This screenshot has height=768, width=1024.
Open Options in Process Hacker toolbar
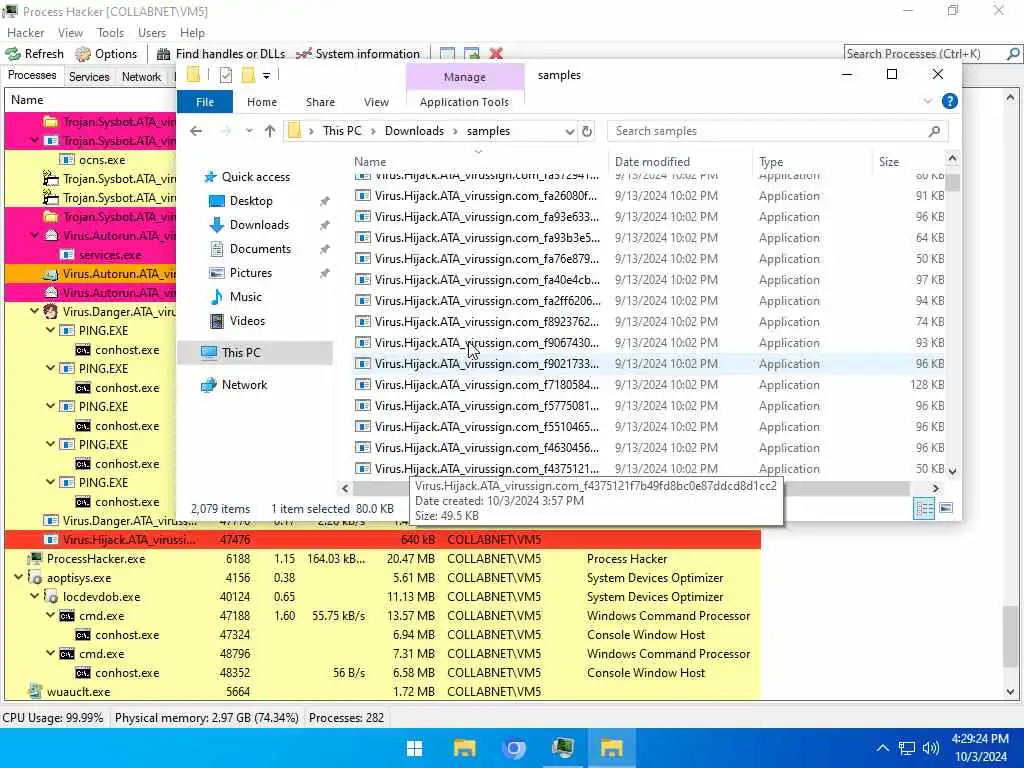point(106,54)
